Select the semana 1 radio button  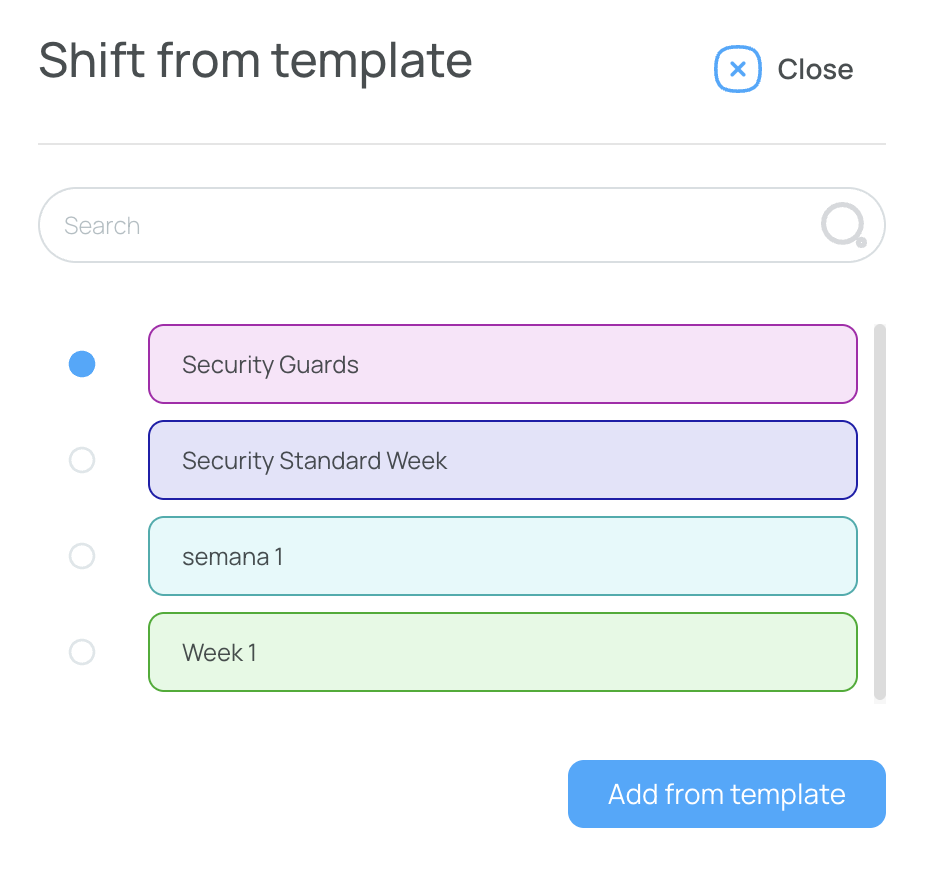point(82,556)
